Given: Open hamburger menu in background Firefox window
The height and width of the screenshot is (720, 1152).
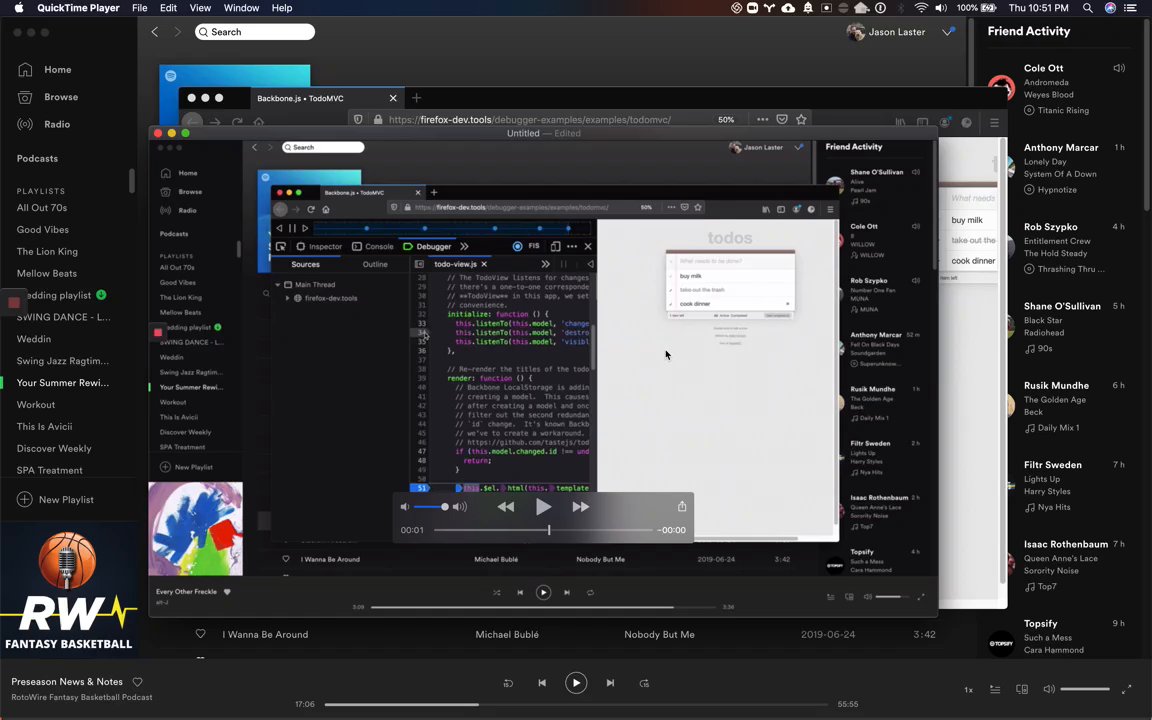Looking at the screenshot, I should [x=994, y=123].
